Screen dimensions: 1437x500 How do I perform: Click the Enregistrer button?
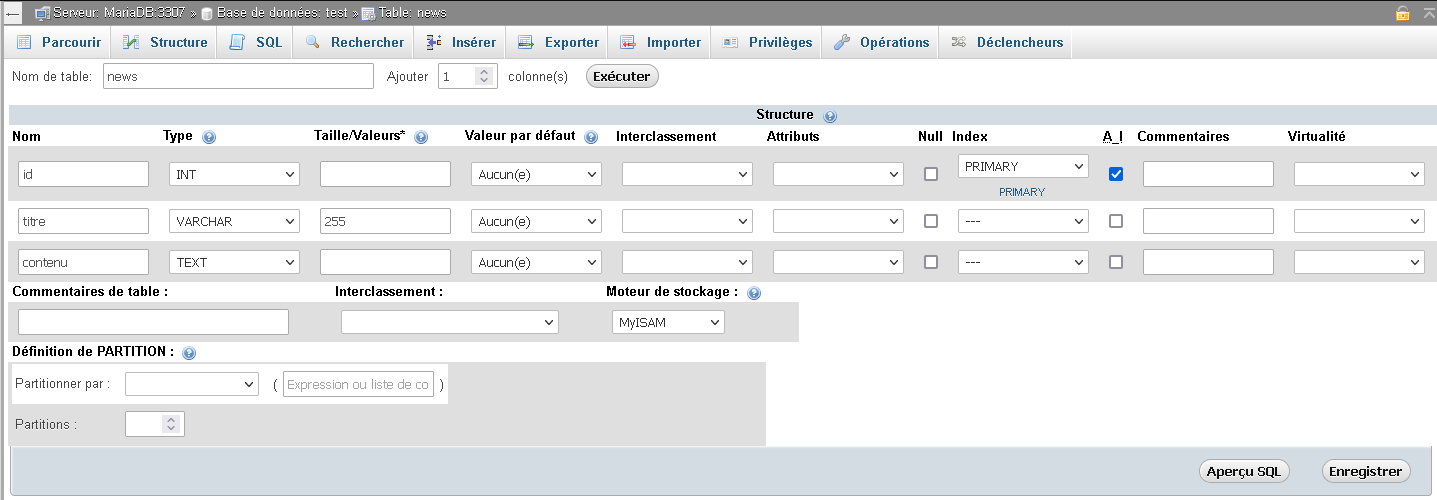[x=1366, y=471]
